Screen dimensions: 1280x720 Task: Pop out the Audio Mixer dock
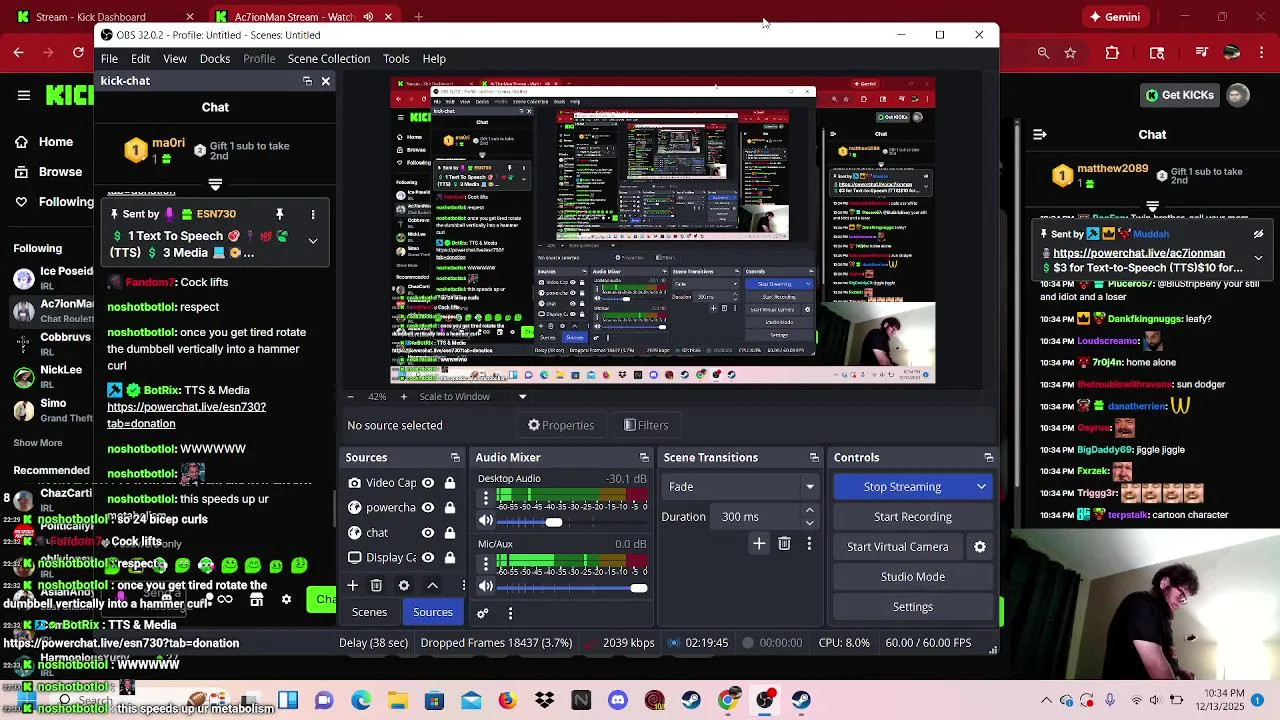[644, 458]
